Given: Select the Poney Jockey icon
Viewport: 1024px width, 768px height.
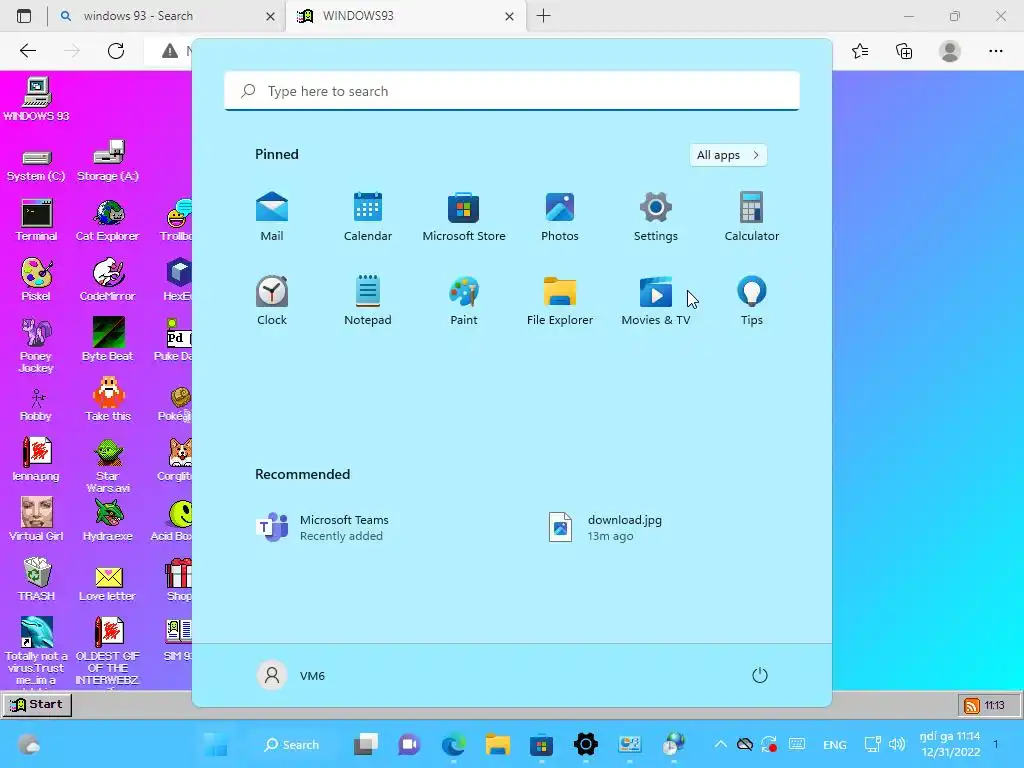Looking at the screenshot, I should [36, 346].
